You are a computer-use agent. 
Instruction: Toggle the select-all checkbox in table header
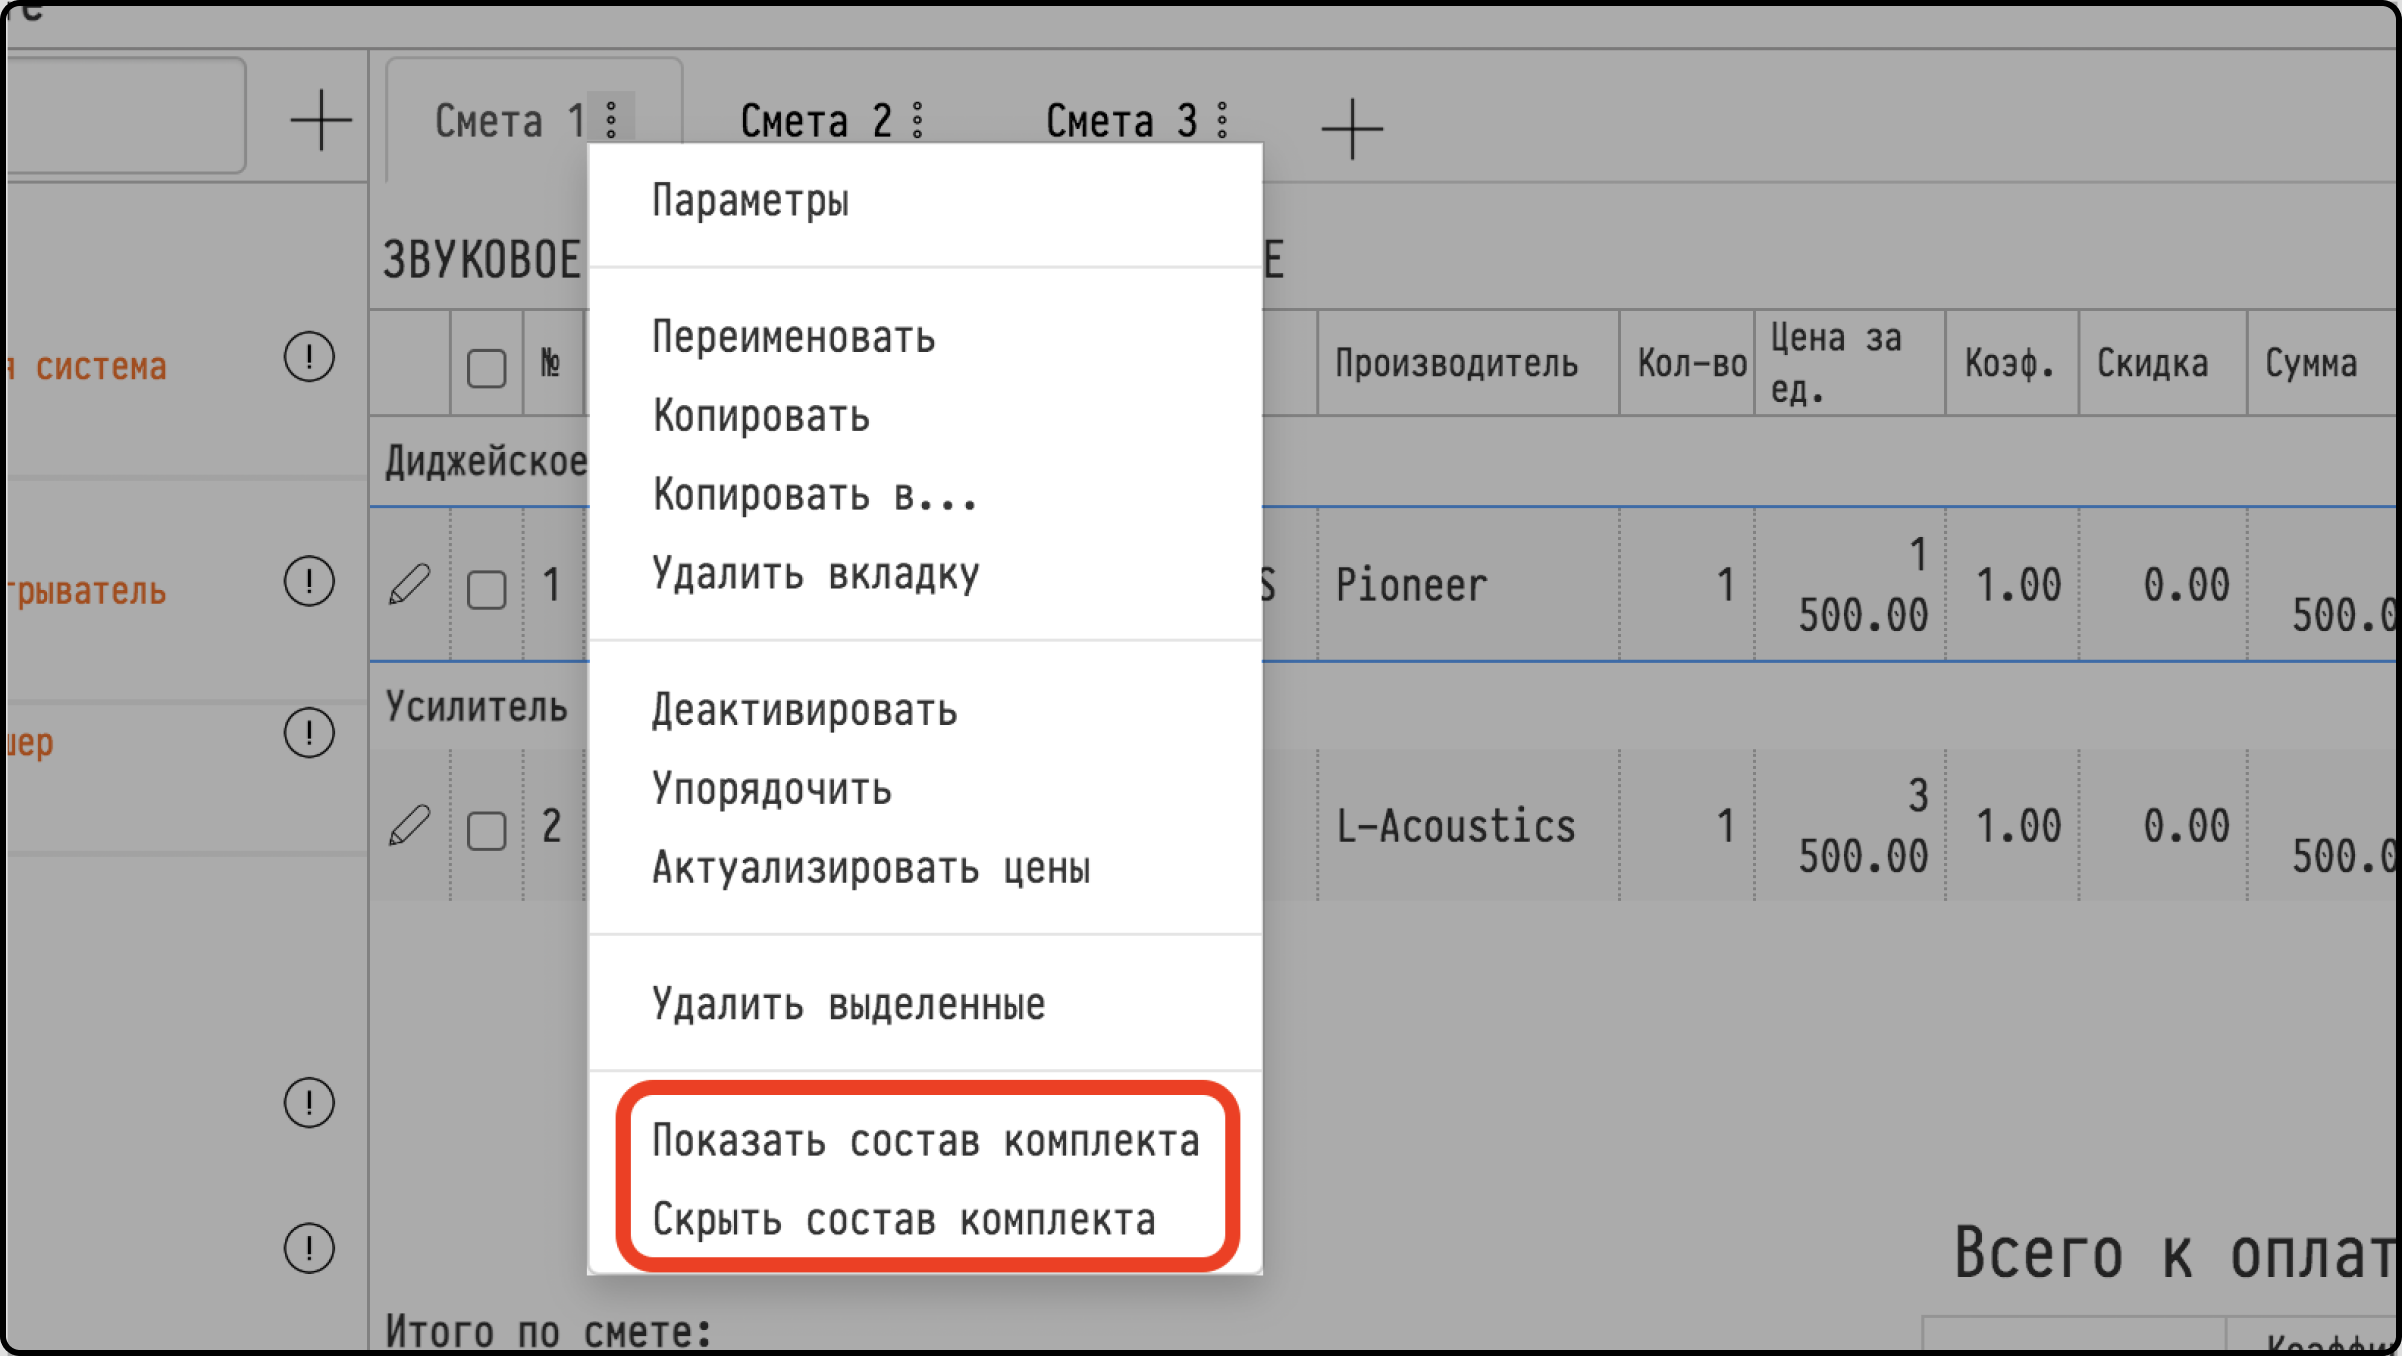487,368
